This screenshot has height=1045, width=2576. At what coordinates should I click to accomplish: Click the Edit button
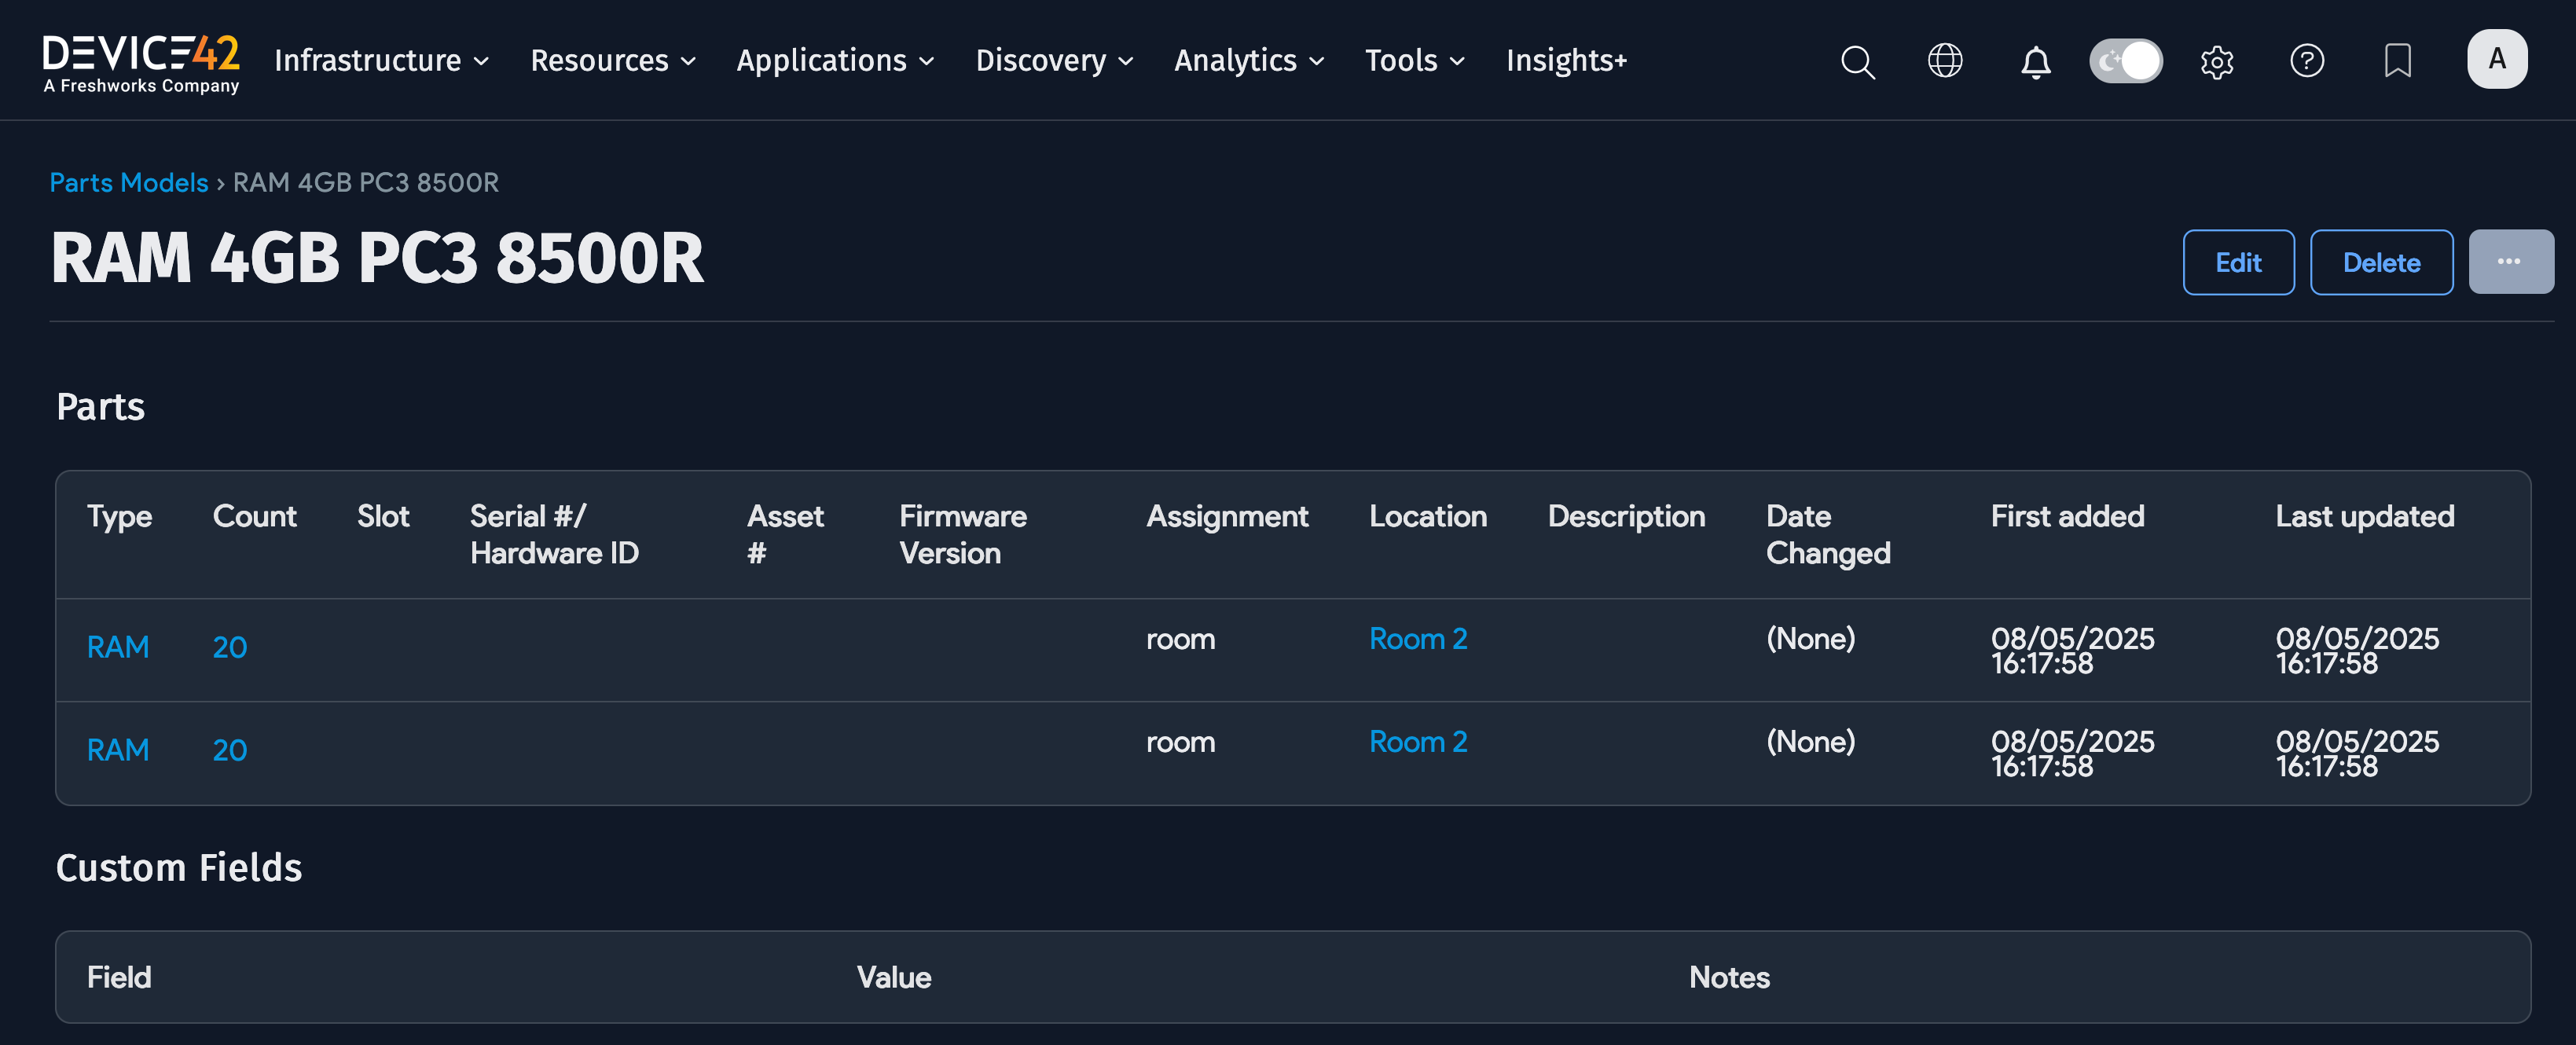(2237, 262)
